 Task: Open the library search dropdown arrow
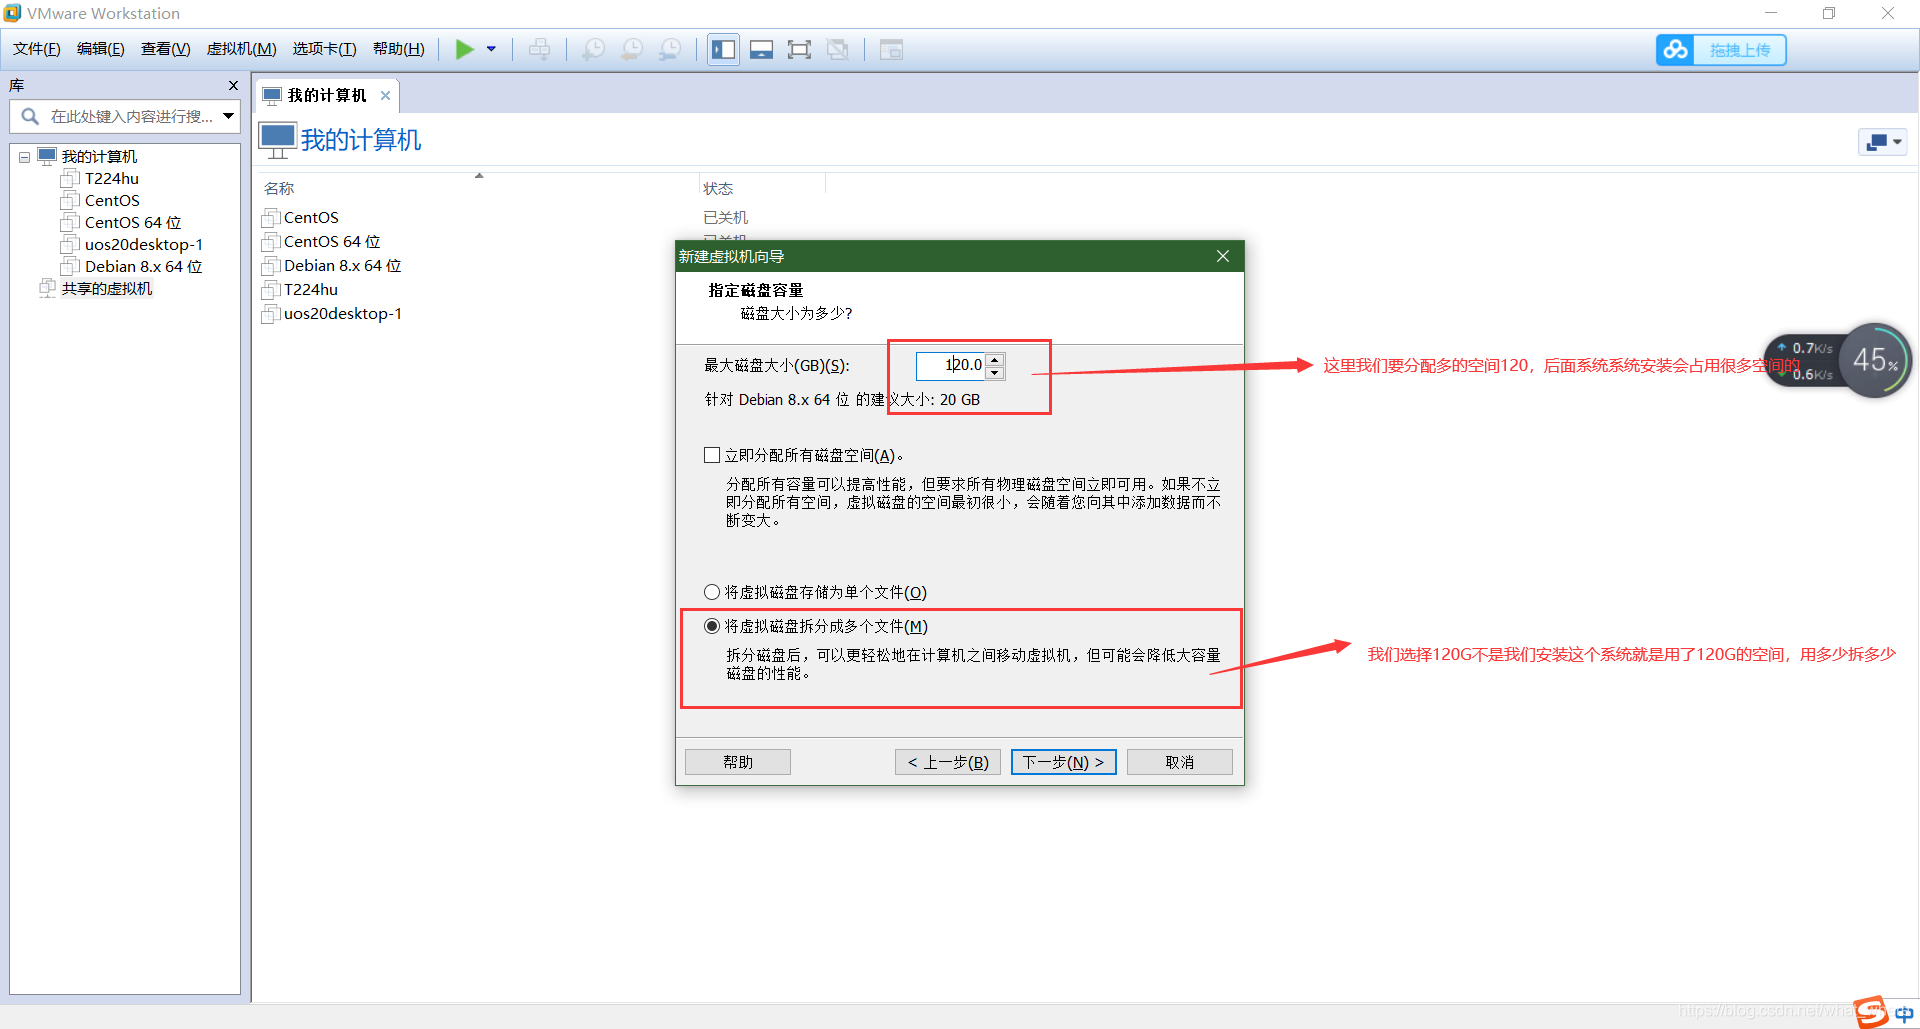(x=229, y=117)
